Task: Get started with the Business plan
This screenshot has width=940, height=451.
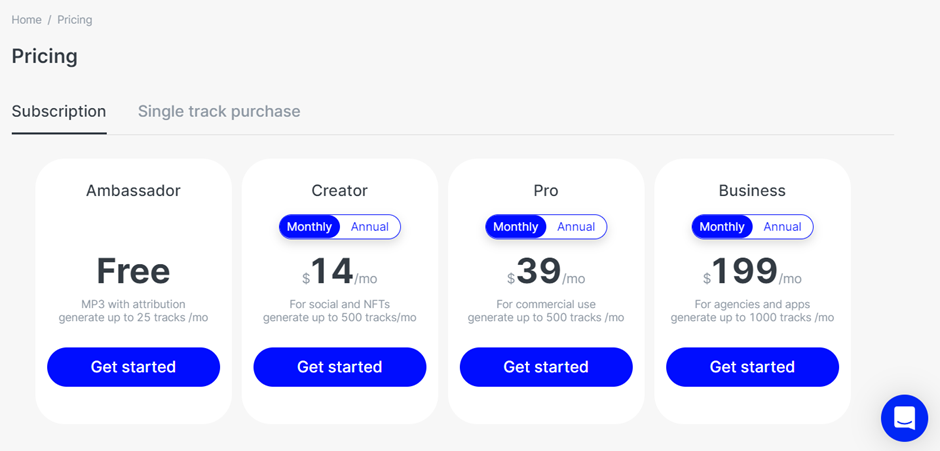Action: click(752, 367)
